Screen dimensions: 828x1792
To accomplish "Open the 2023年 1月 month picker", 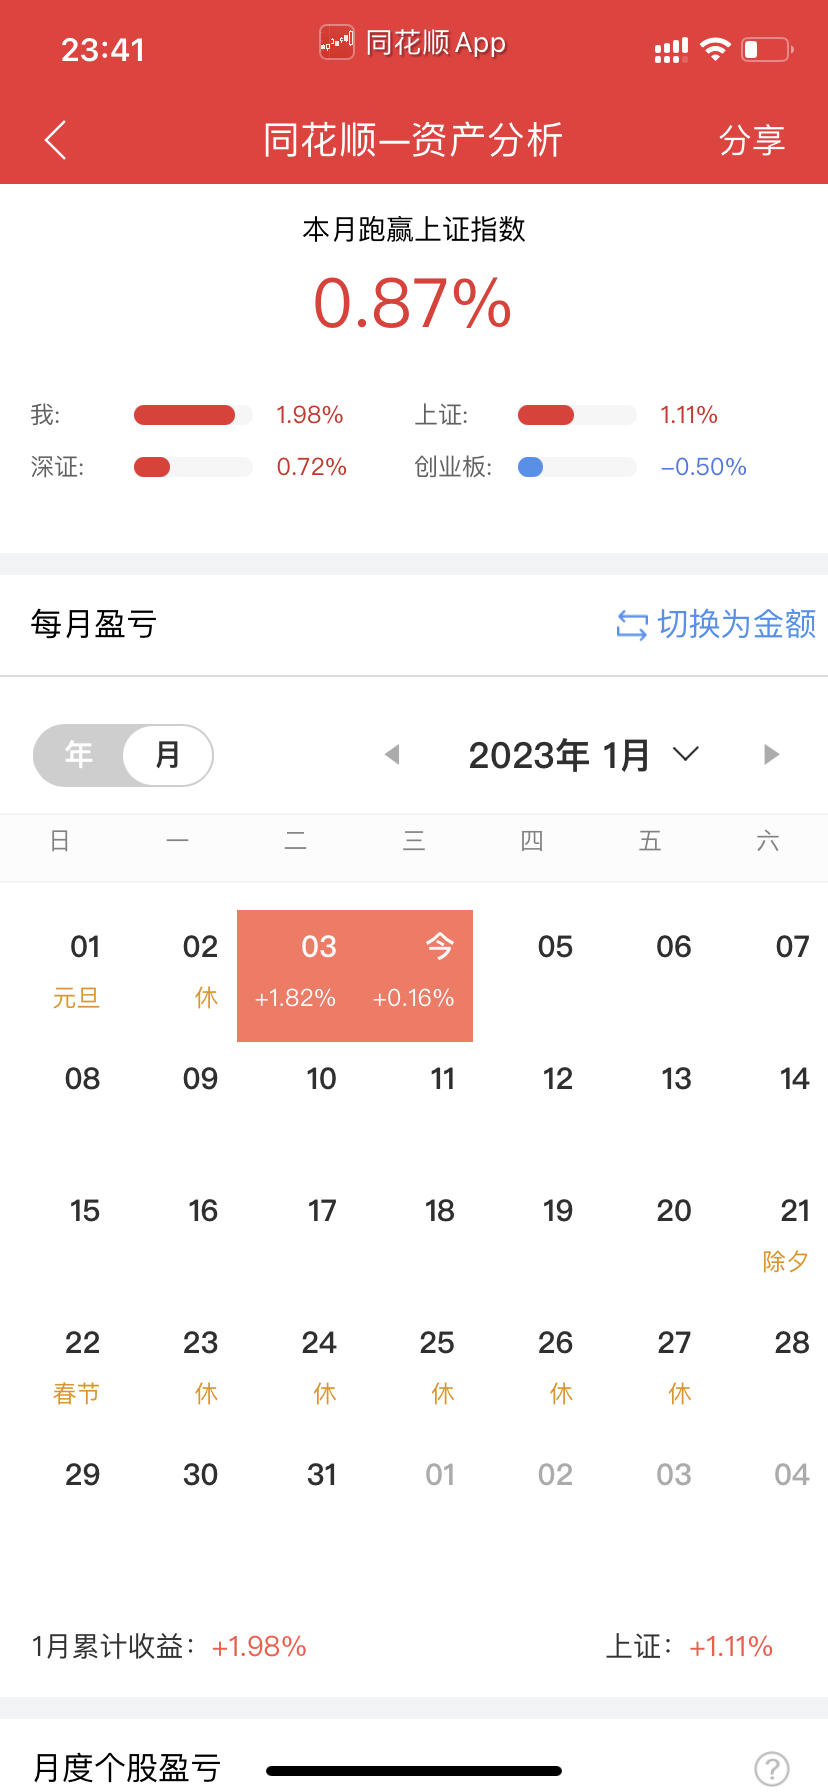I will 583,755.
